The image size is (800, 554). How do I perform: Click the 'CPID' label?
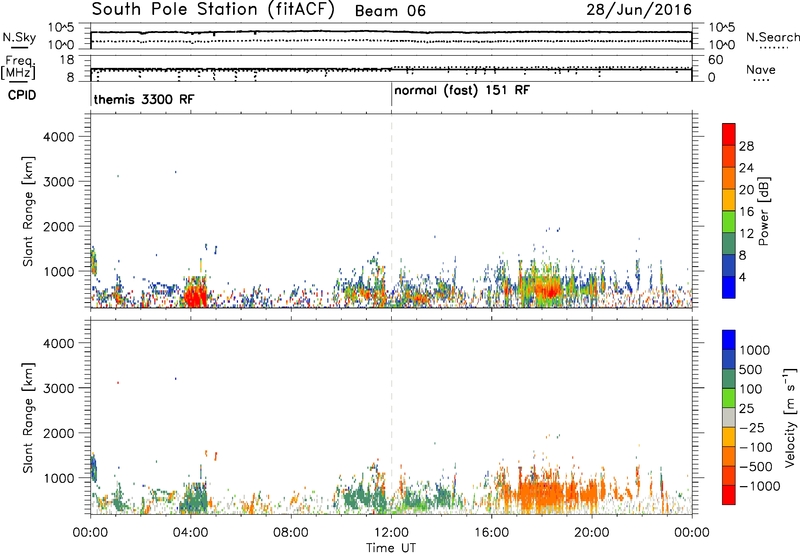[22, 95]
